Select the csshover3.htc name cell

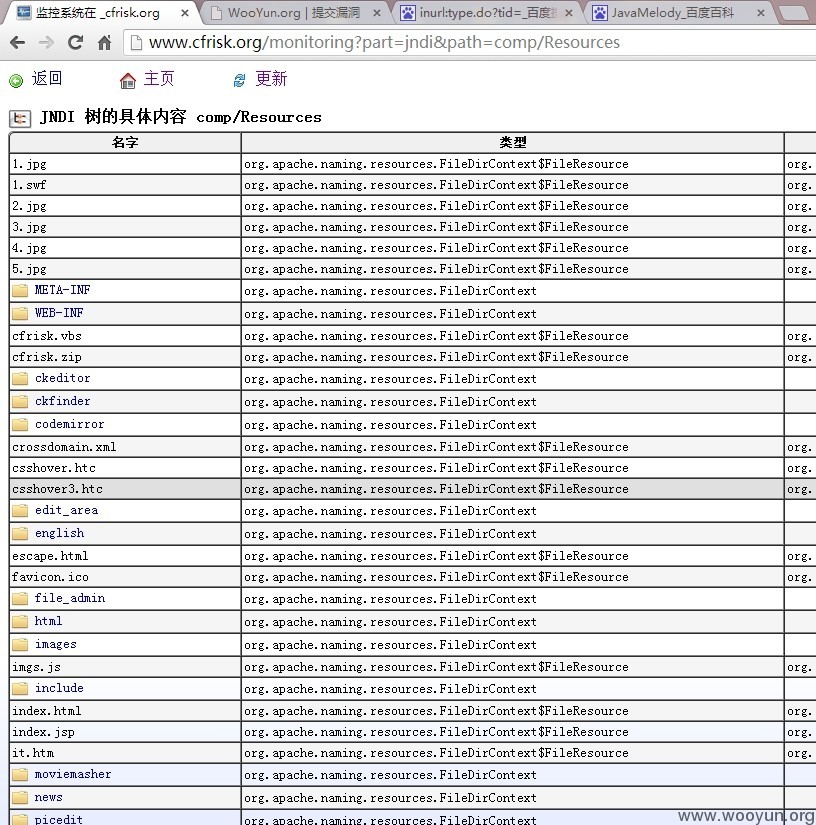[125, 489]
